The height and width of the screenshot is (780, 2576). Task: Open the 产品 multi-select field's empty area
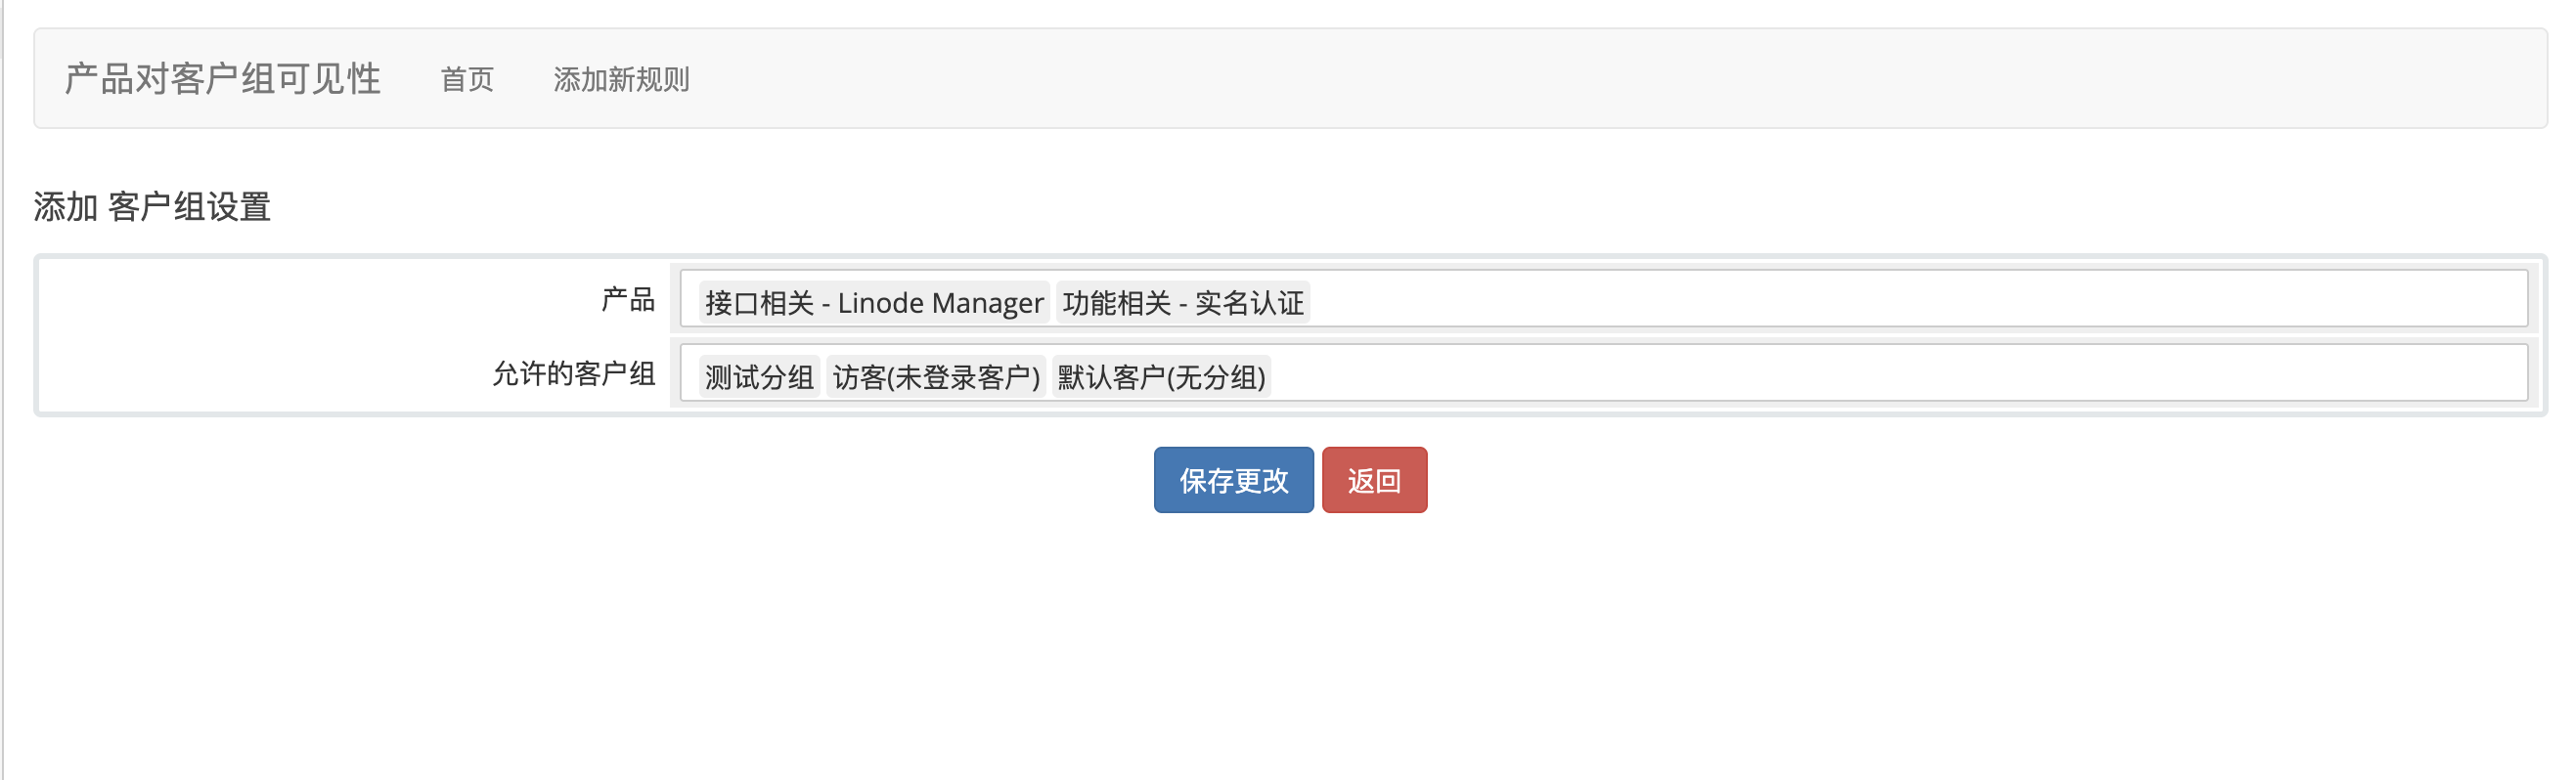tap(1900, 299)
